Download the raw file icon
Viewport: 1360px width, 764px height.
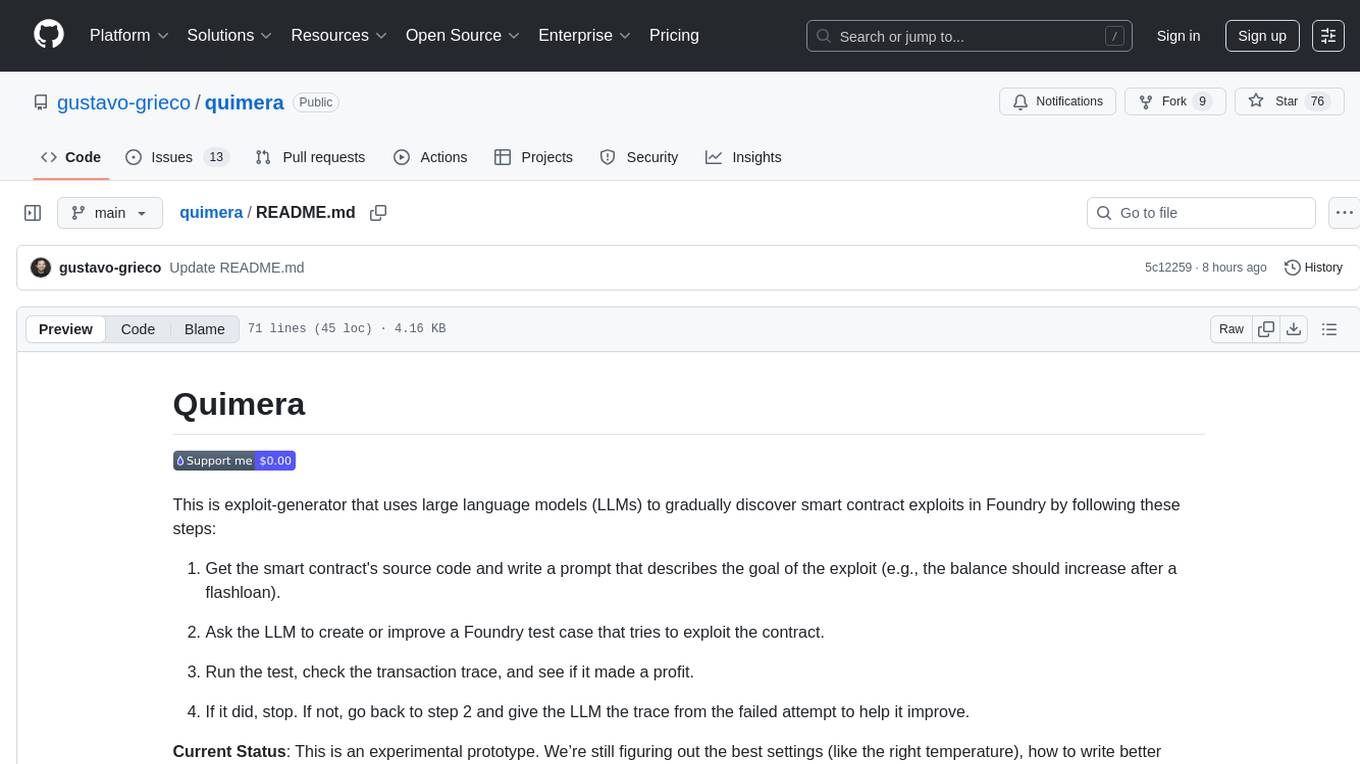(x=1294, y=329)
